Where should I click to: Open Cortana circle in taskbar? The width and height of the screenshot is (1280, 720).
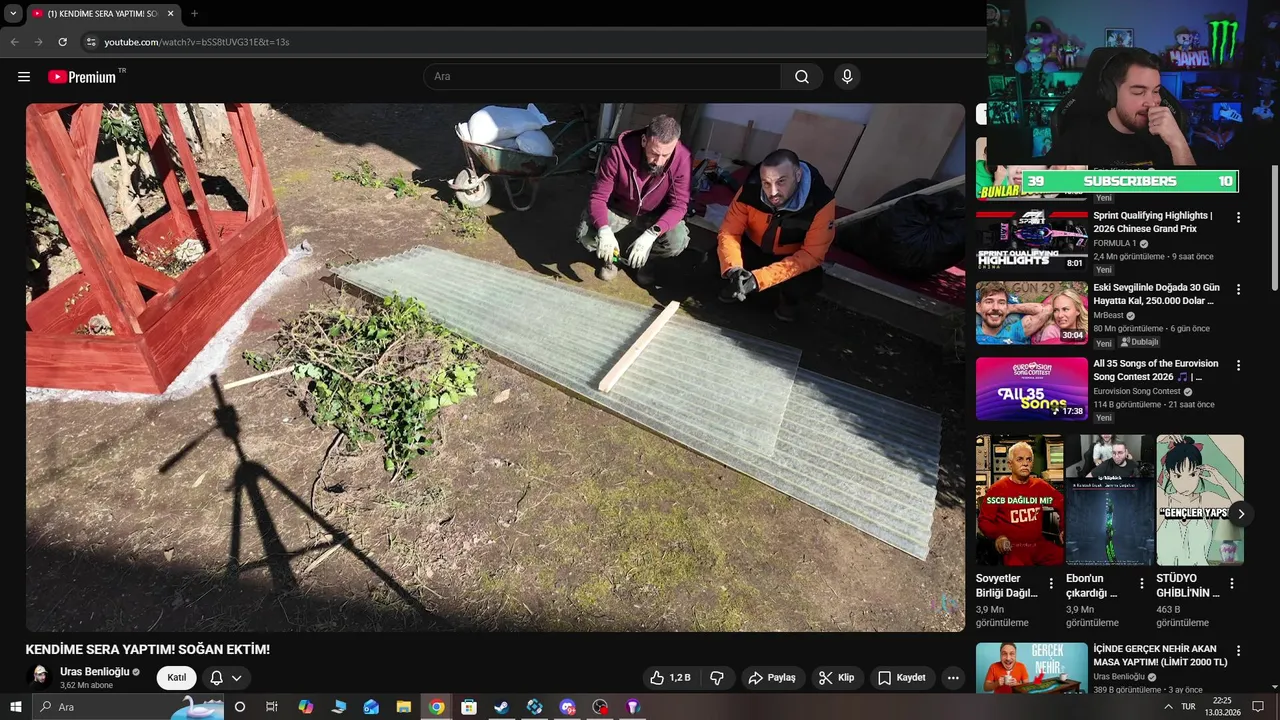[x=240, y=707]
